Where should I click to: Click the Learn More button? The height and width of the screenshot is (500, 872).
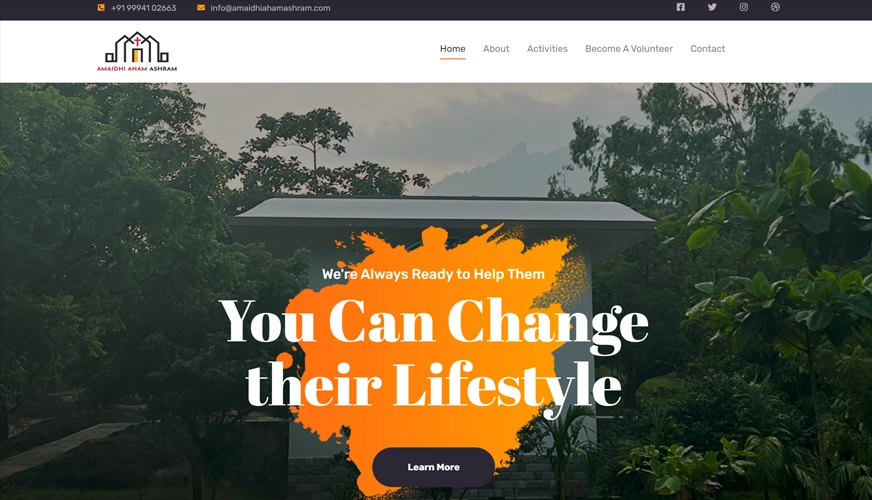click(x=433, y=467)
